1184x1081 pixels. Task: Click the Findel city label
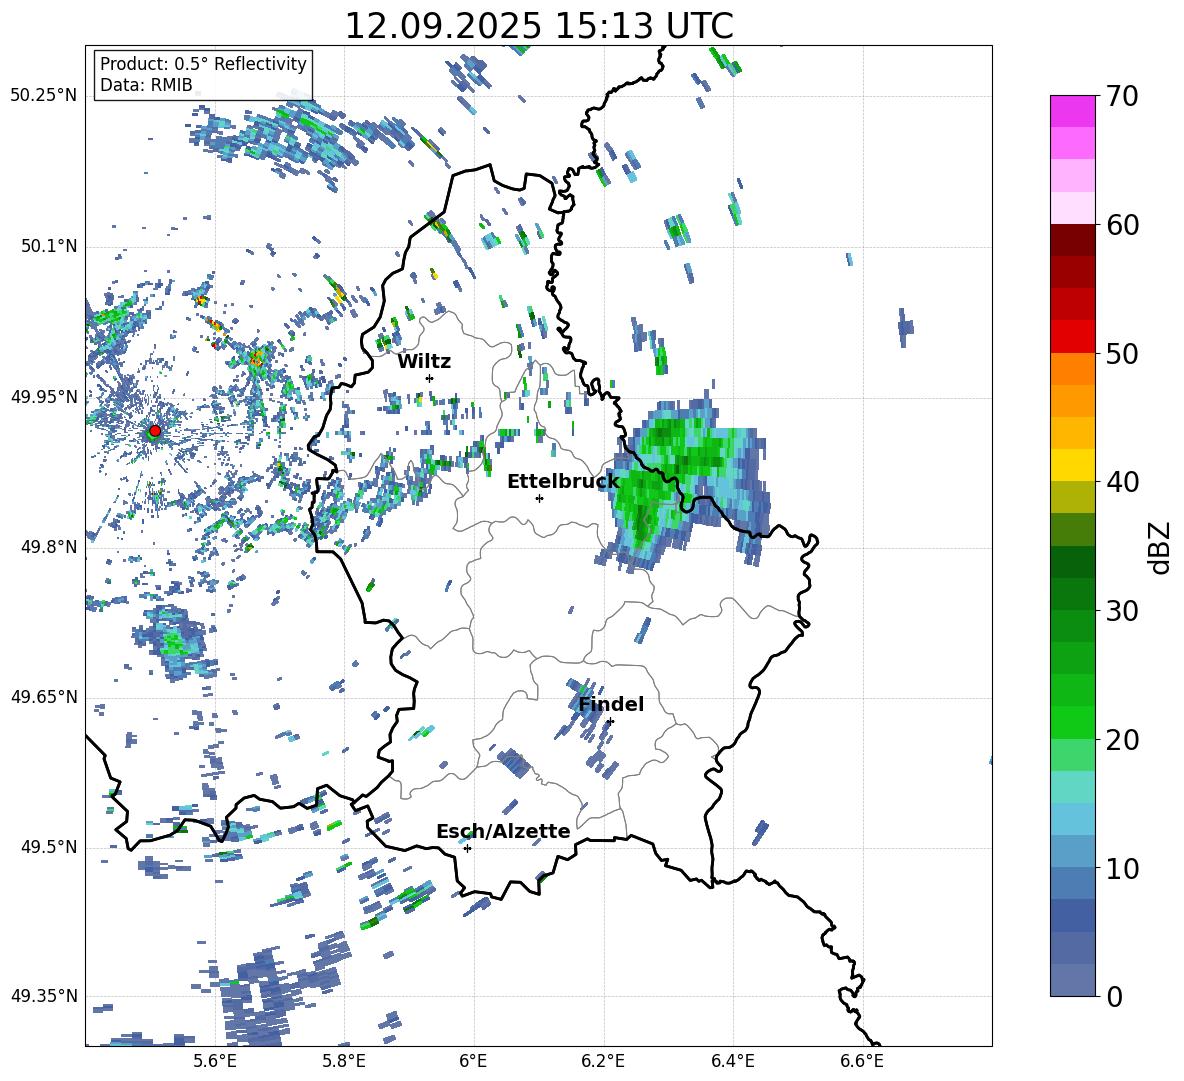(x=611, y=704)
